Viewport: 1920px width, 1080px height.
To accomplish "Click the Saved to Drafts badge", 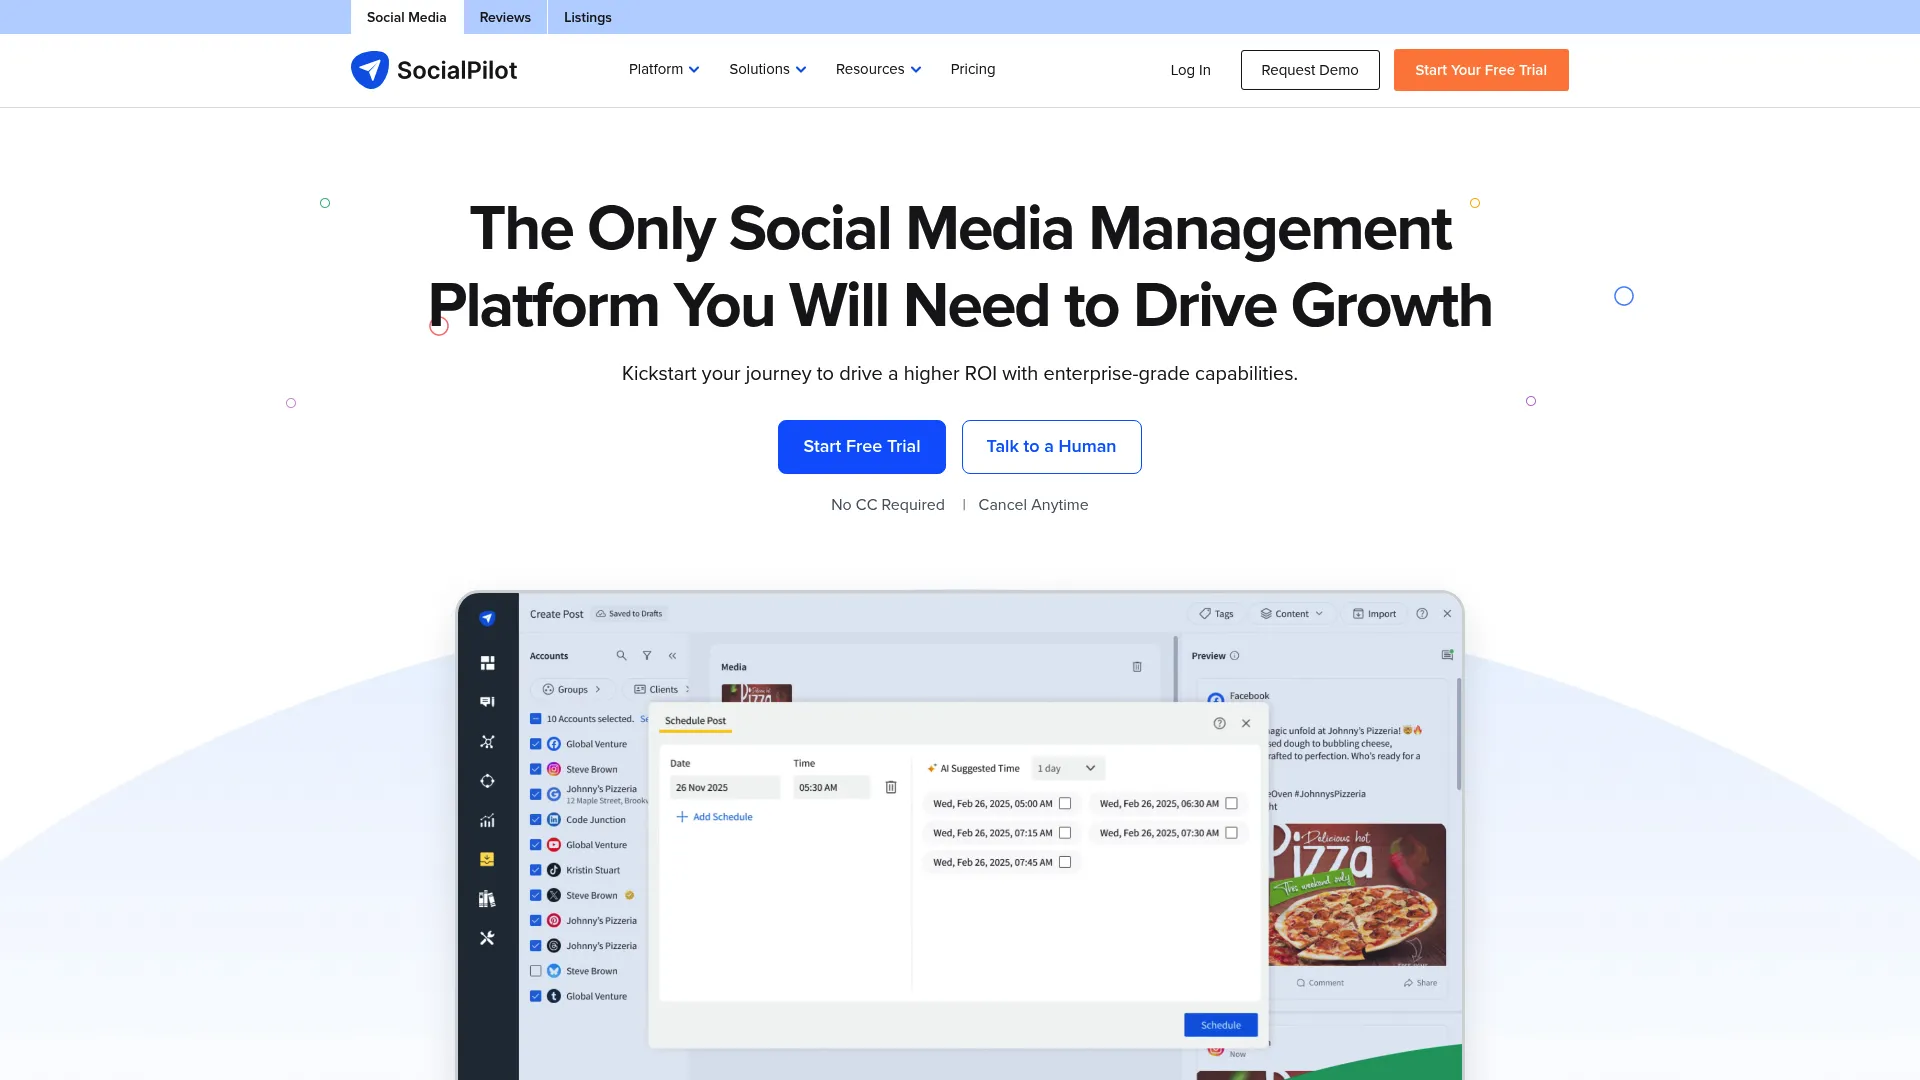I will pyautogui.click(x=629, y=614).
